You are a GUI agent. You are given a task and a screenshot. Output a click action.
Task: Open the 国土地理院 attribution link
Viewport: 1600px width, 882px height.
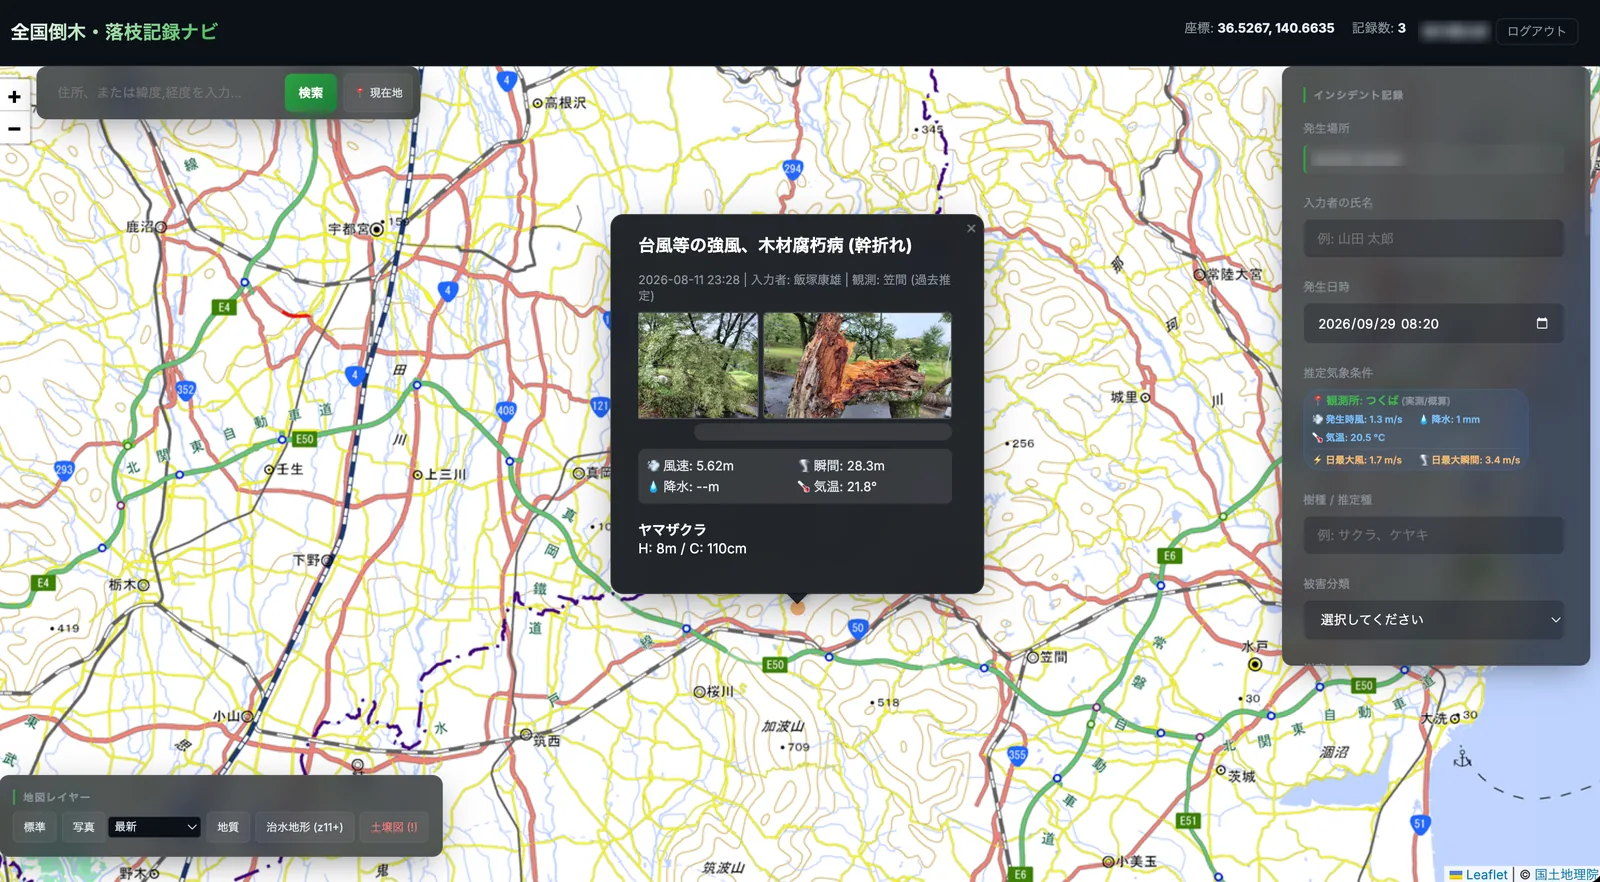click(x=1567, y=874)
